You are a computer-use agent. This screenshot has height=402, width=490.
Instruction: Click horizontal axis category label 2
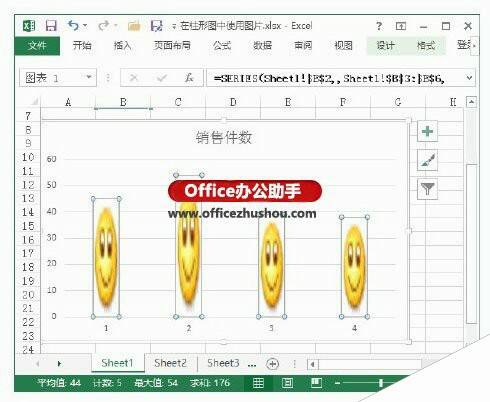[x=189, y=329]
